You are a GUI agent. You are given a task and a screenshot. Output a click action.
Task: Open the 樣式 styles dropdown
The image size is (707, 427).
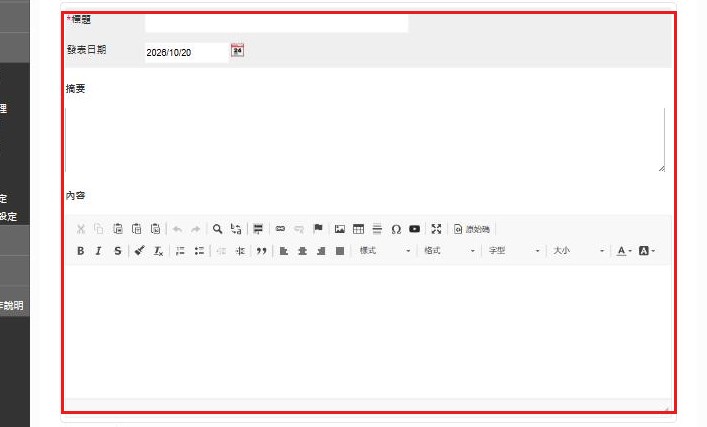[x=385, y=251]
